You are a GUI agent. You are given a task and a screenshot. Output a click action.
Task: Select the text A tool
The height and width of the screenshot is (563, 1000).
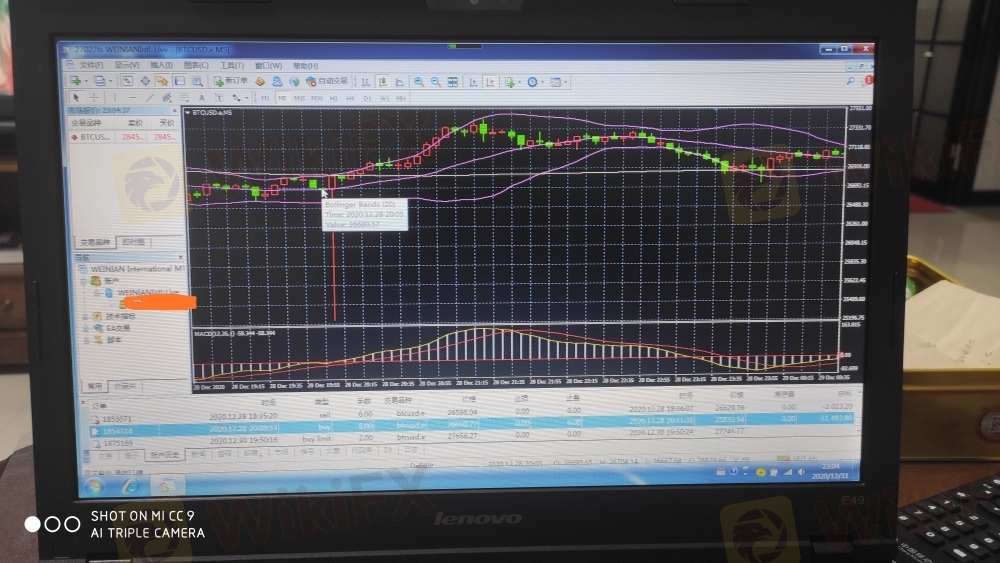click(202, 98)
